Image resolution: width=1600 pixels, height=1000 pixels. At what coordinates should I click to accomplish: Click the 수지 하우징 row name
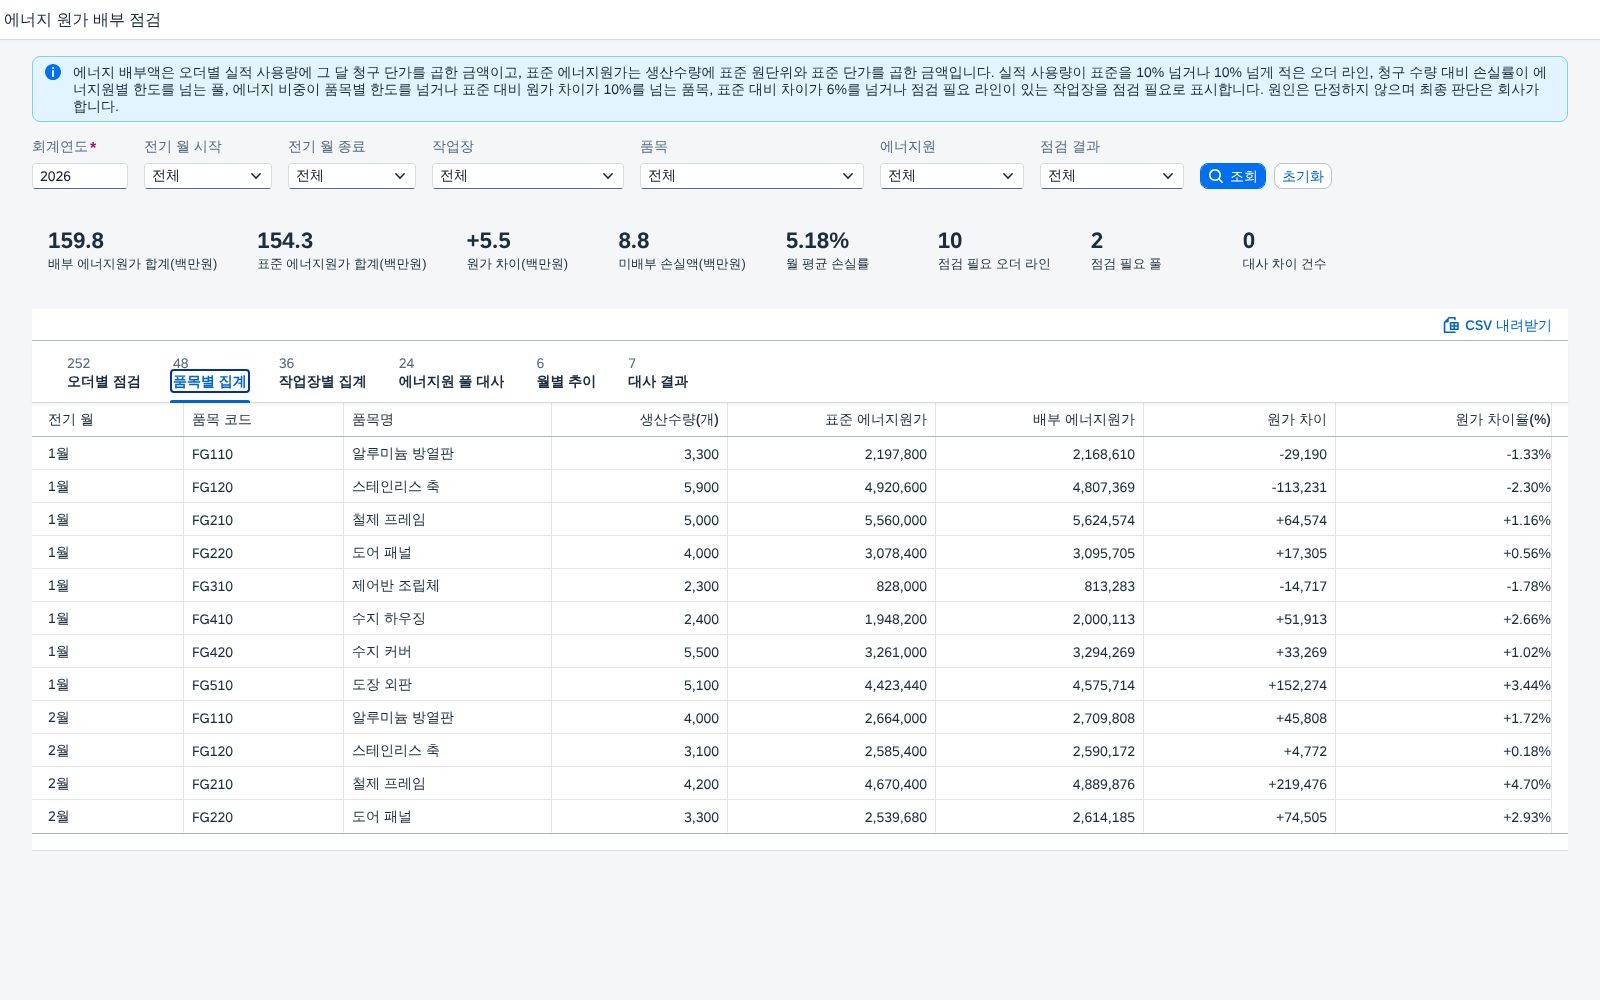[x=389, y=619]
